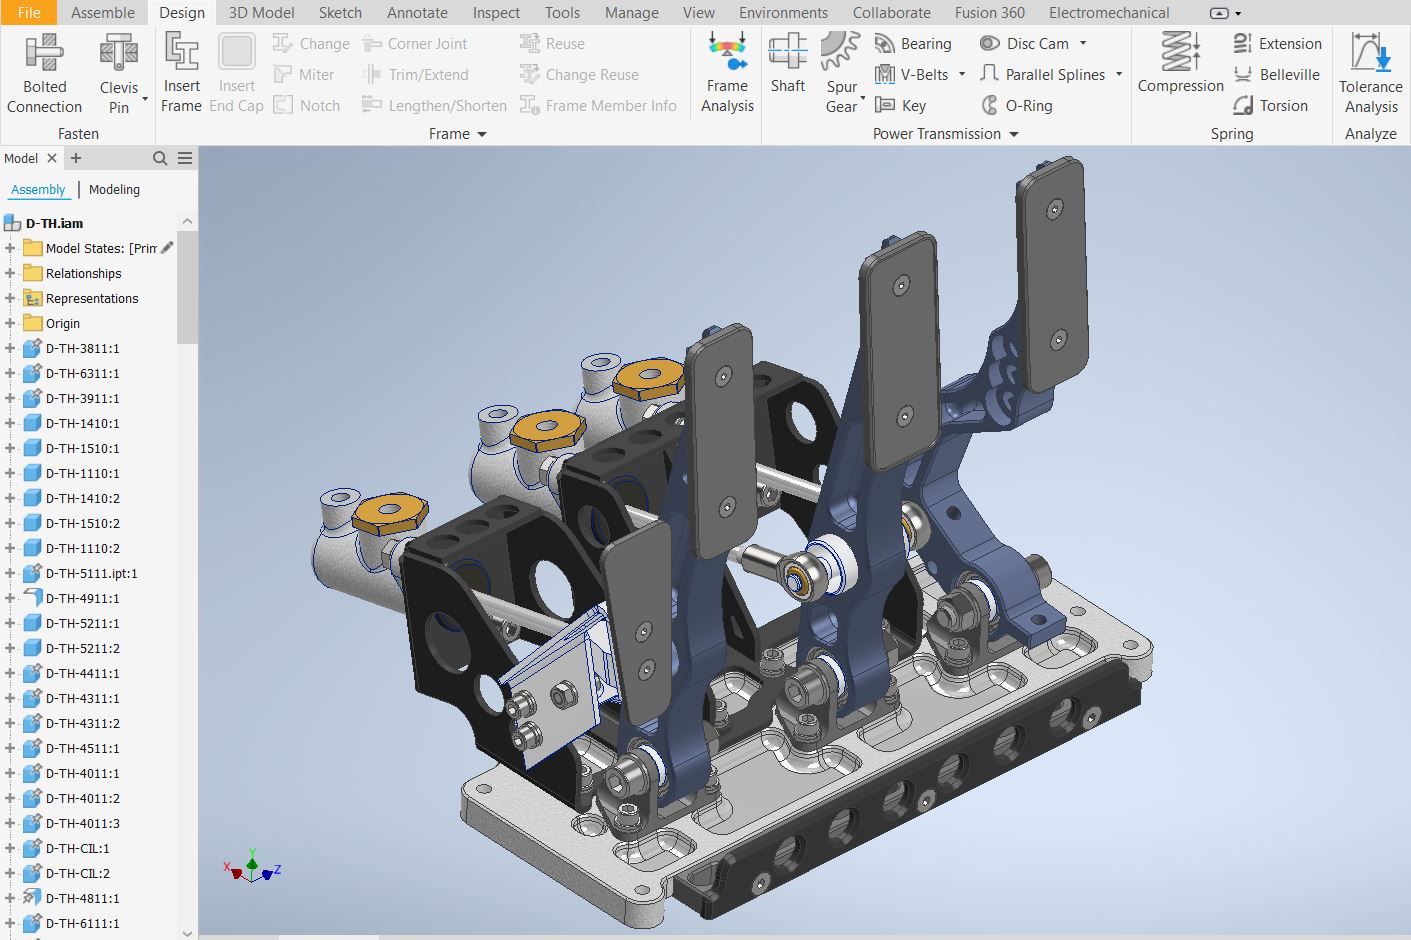Search the Model browser
1411x940 pixels.
(160, 158)
